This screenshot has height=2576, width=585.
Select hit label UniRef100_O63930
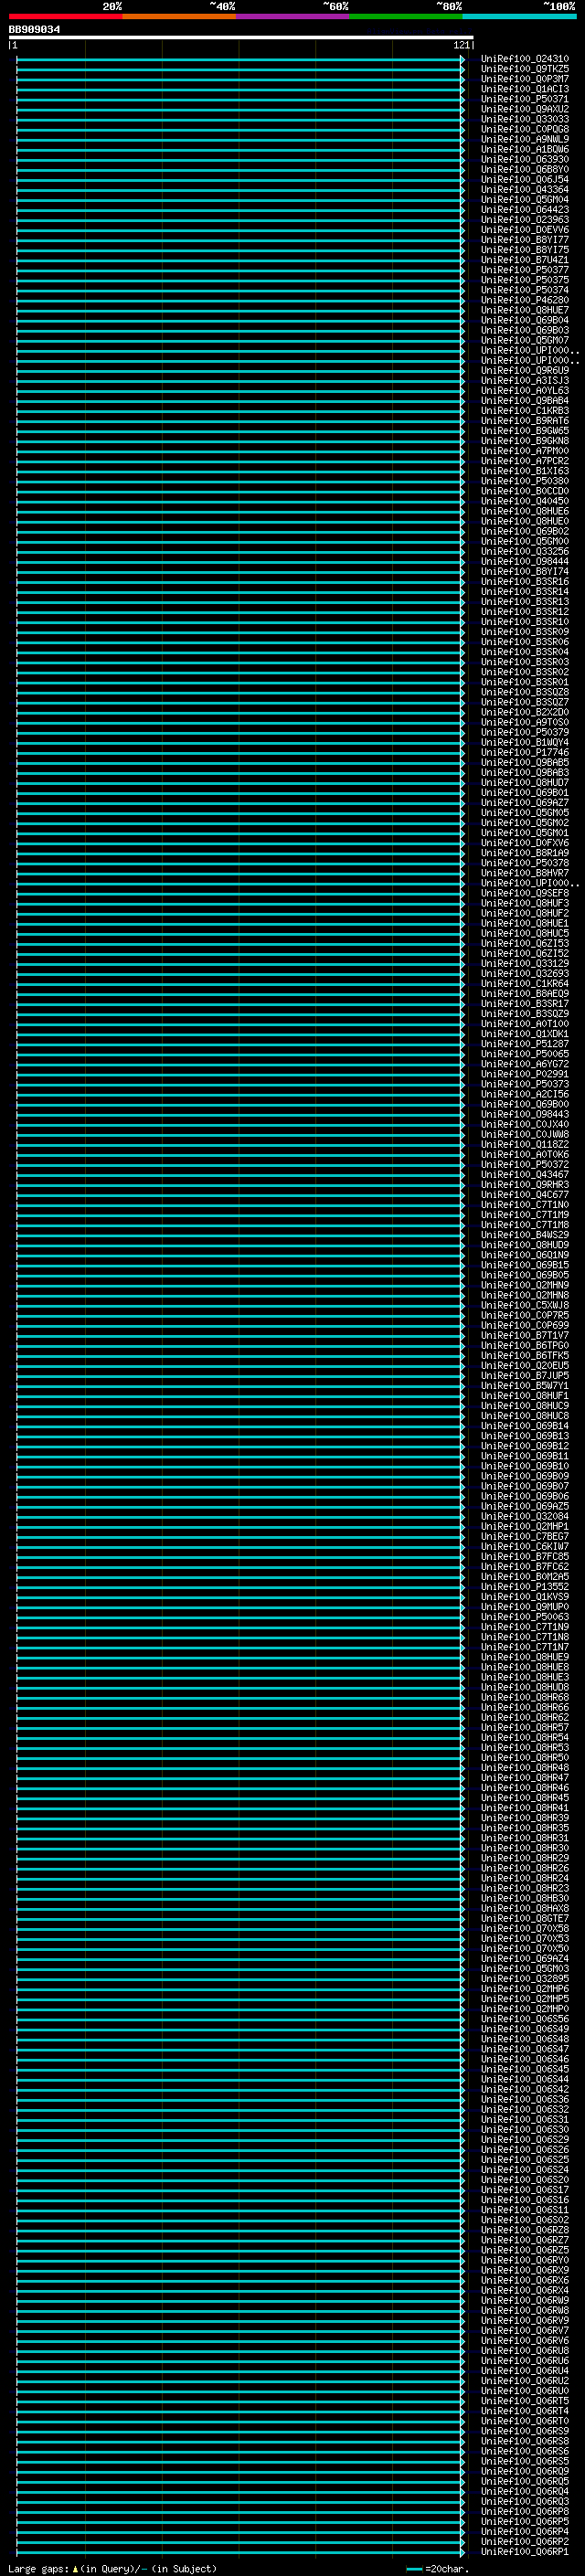tap(525, 159)
